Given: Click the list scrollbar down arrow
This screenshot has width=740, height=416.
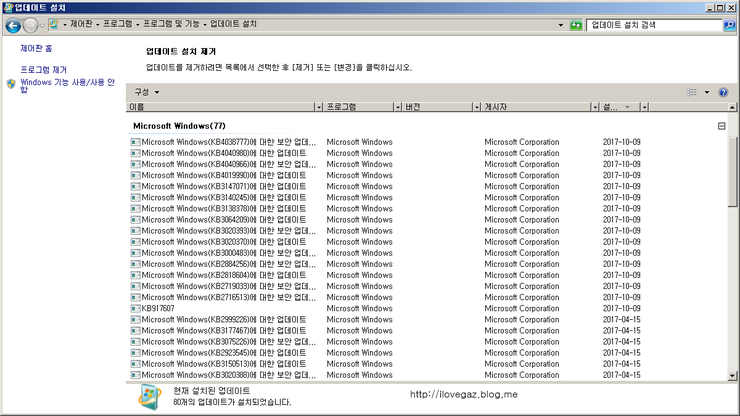Looking at the screenshot, I should (732, 376).
